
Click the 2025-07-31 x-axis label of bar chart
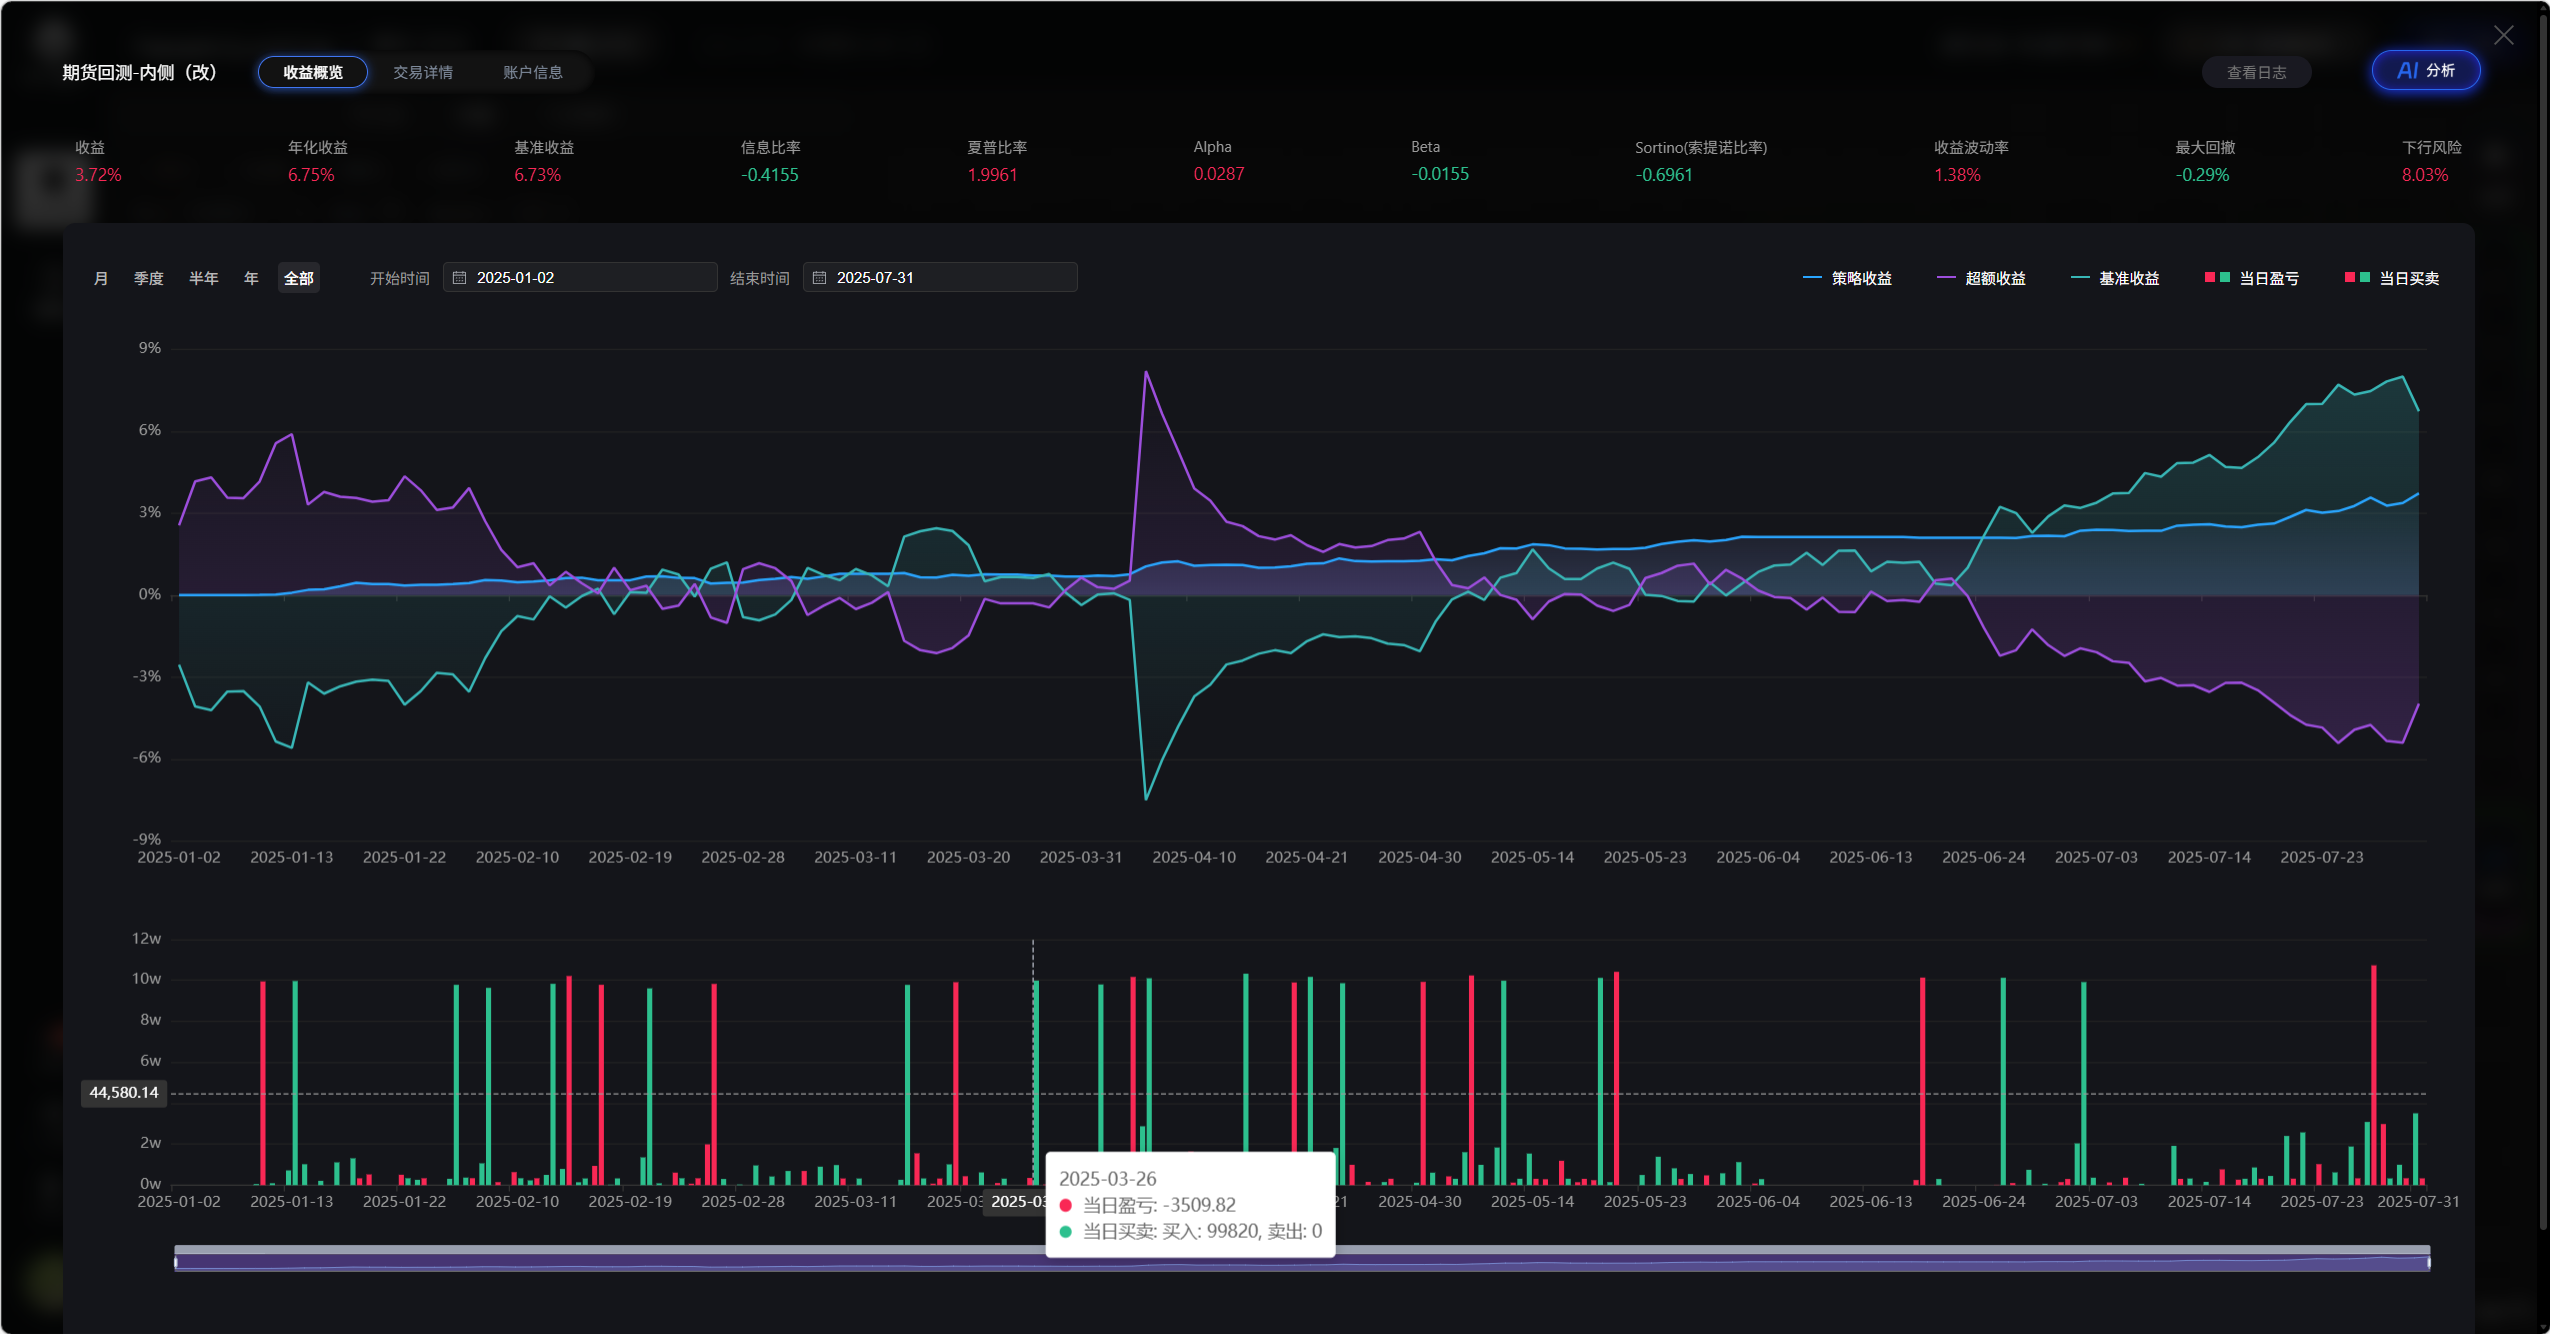tap(2418, 1202)
